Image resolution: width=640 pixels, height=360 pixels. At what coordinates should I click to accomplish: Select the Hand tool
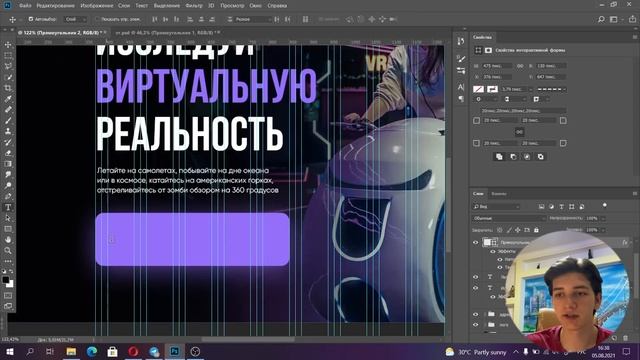pos(8,240)
